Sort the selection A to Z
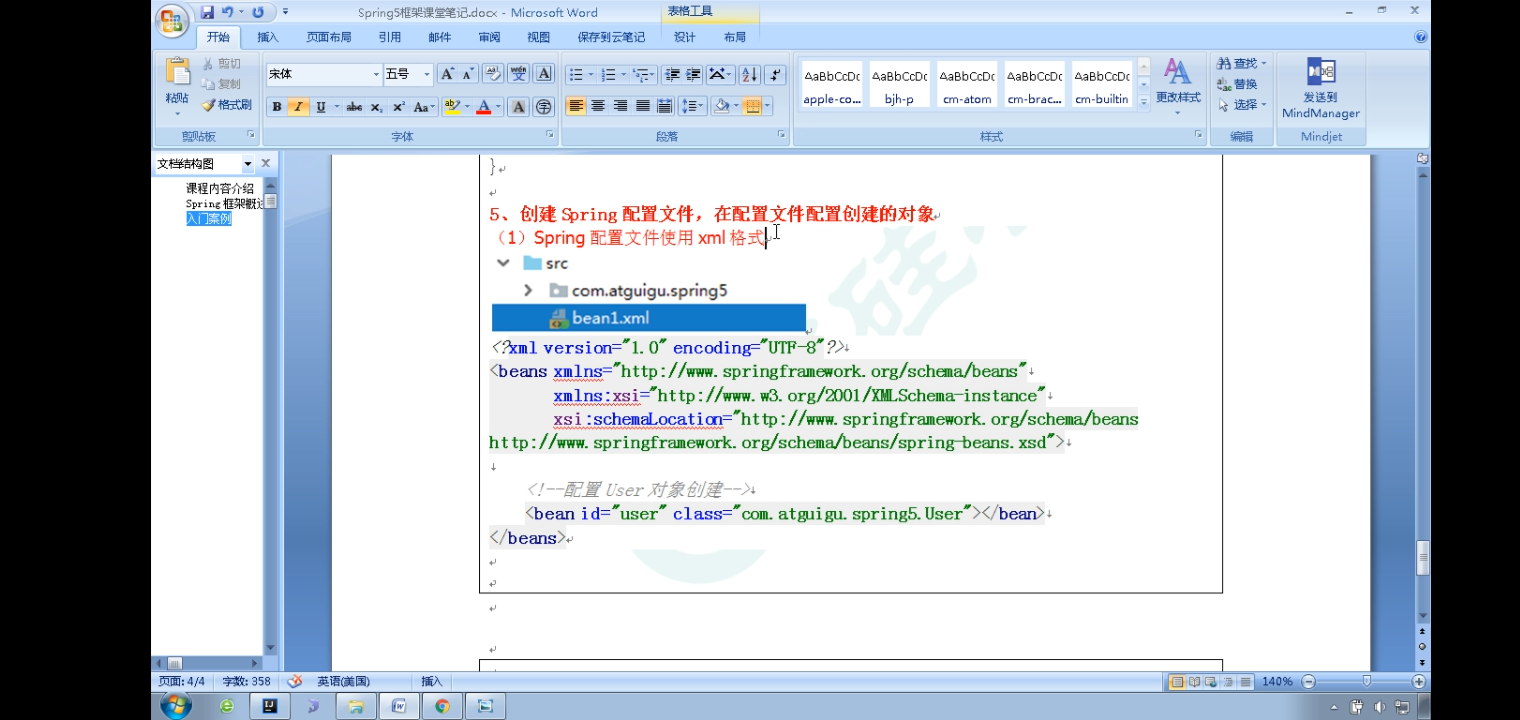Screen dimensions: 1520x720 (x=749, y=75)
